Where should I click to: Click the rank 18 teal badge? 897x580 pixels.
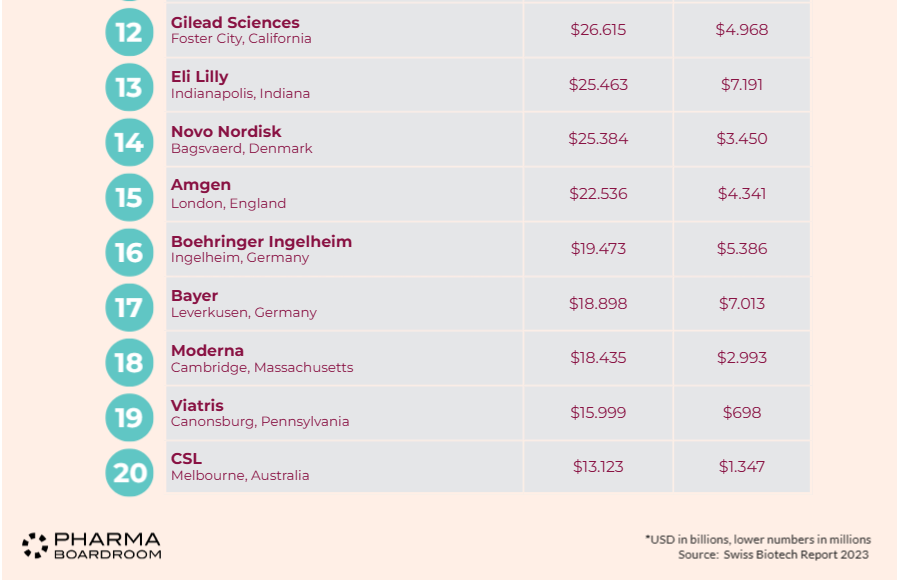point(129,361)
